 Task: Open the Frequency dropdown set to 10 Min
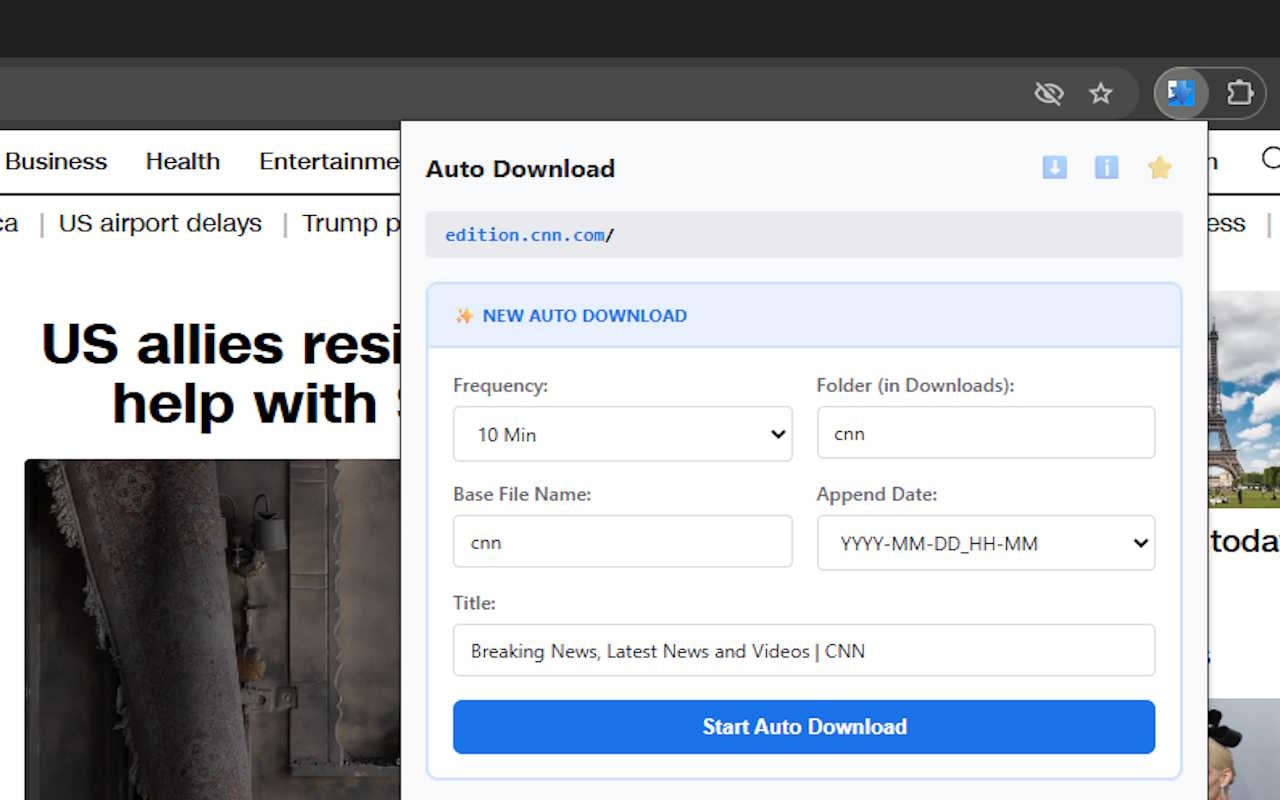coord(622,434)
